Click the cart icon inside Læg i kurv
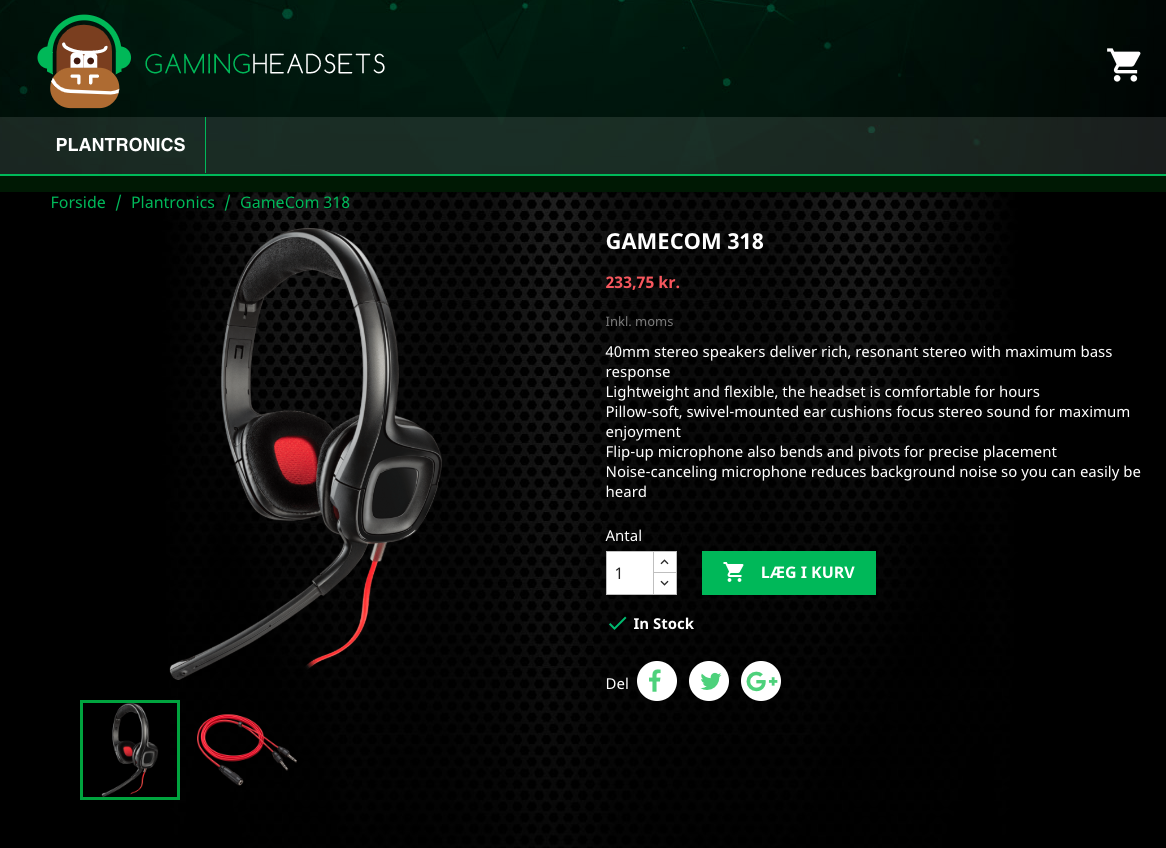 pos(734,572)
